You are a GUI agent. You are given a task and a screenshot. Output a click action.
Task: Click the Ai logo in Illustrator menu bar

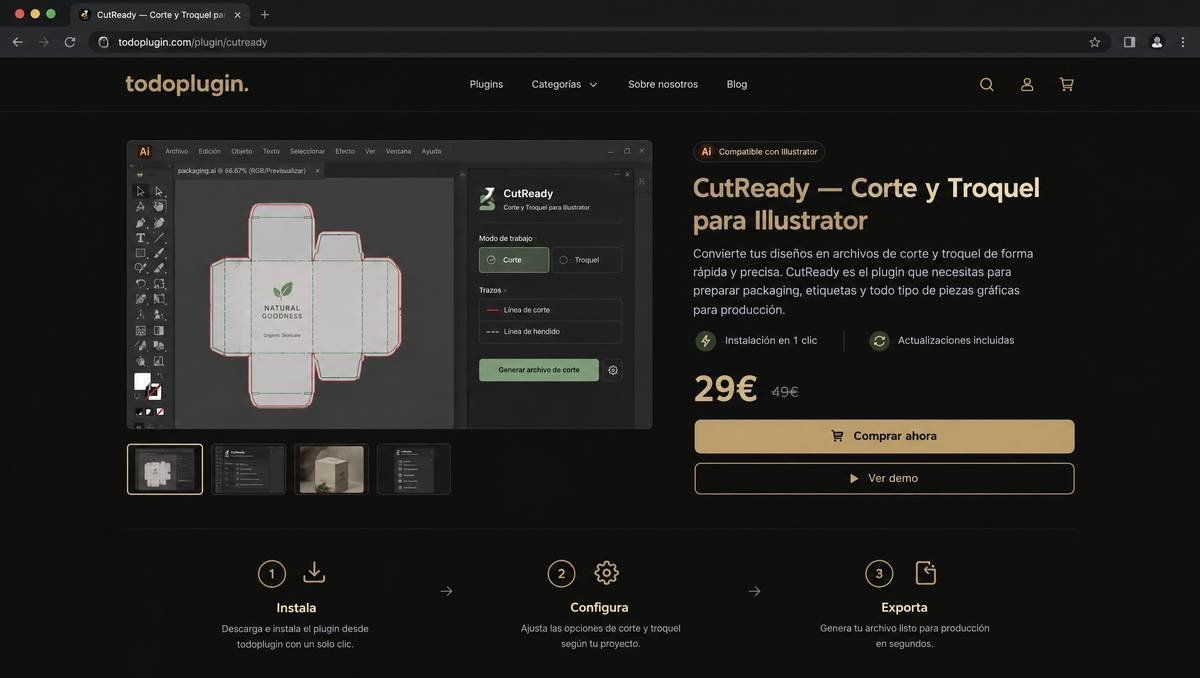point(144,151)
